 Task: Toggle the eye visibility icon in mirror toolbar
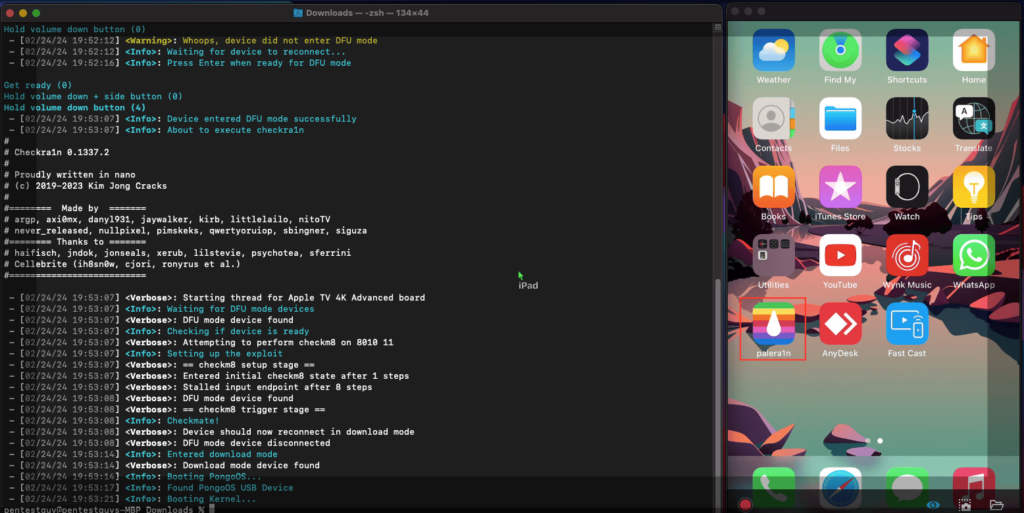tap(933, 505)
